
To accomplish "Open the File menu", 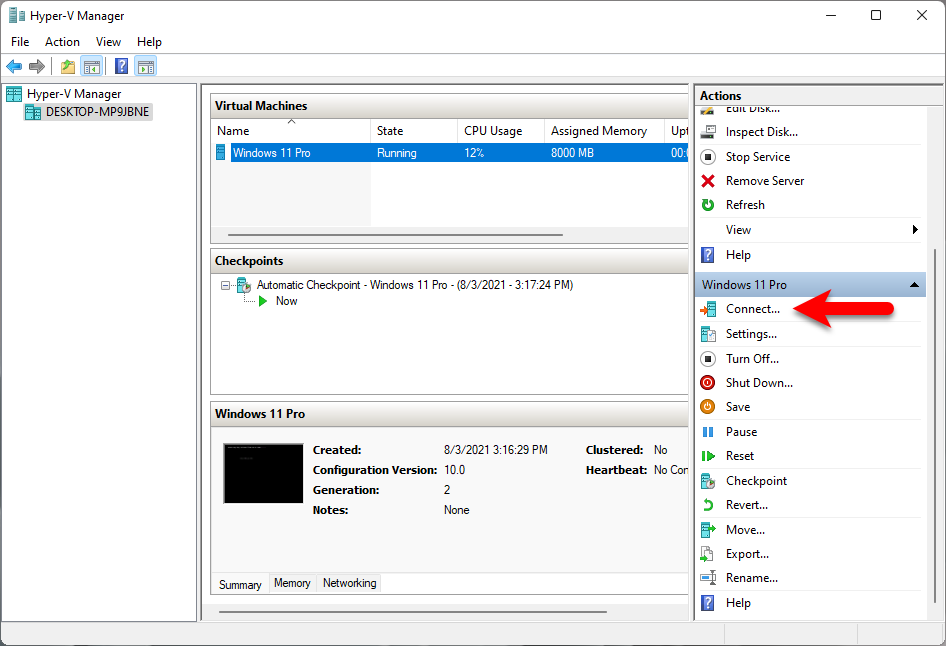I will [20, 42].
